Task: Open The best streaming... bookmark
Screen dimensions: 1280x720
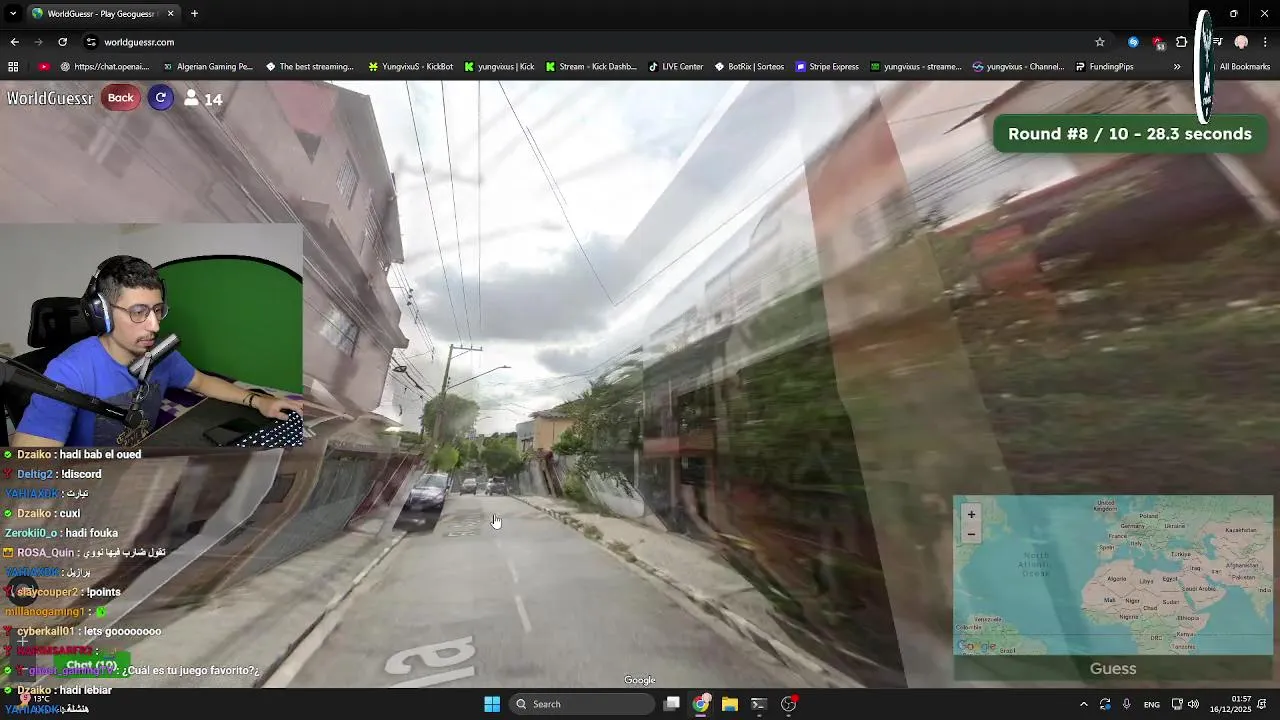Action: (310, 67)
